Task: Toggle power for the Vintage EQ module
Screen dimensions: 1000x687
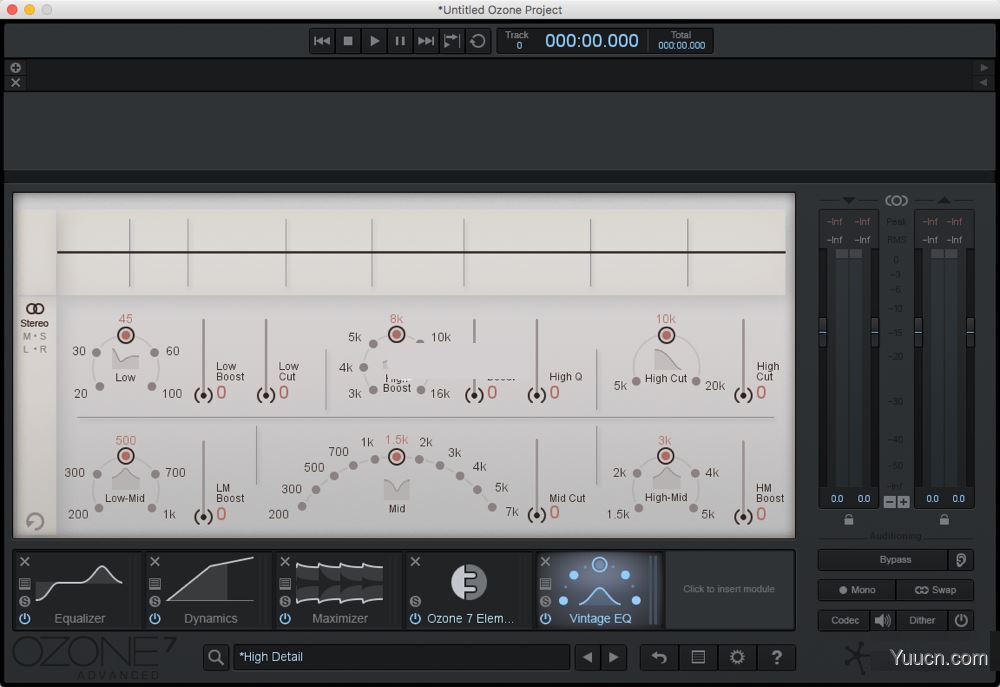Action: (545, 618)
